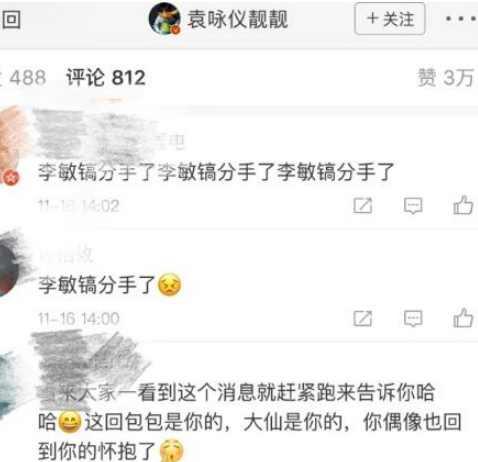The height and width of the screenshot is (462, 478).
Task: Reply to the 14:00 comment via bubble icon
Action: tap(413, 319)
